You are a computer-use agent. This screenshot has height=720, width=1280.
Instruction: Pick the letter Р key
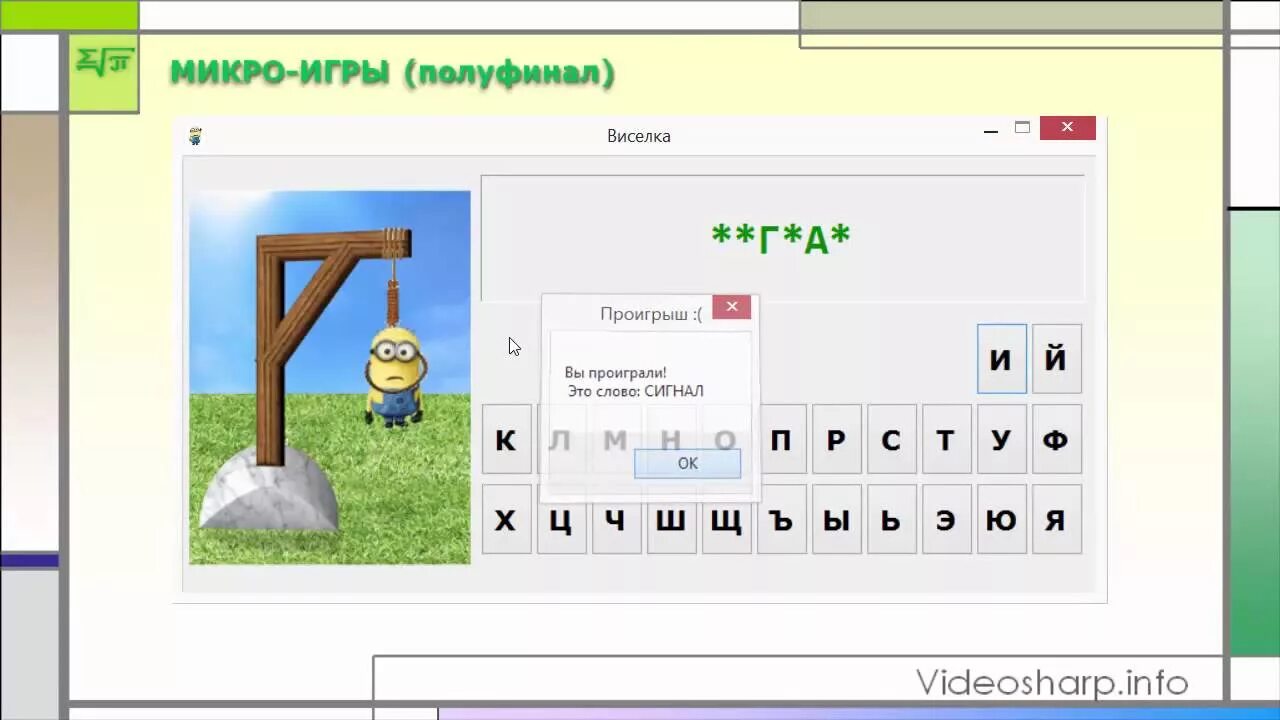(837, 439)
